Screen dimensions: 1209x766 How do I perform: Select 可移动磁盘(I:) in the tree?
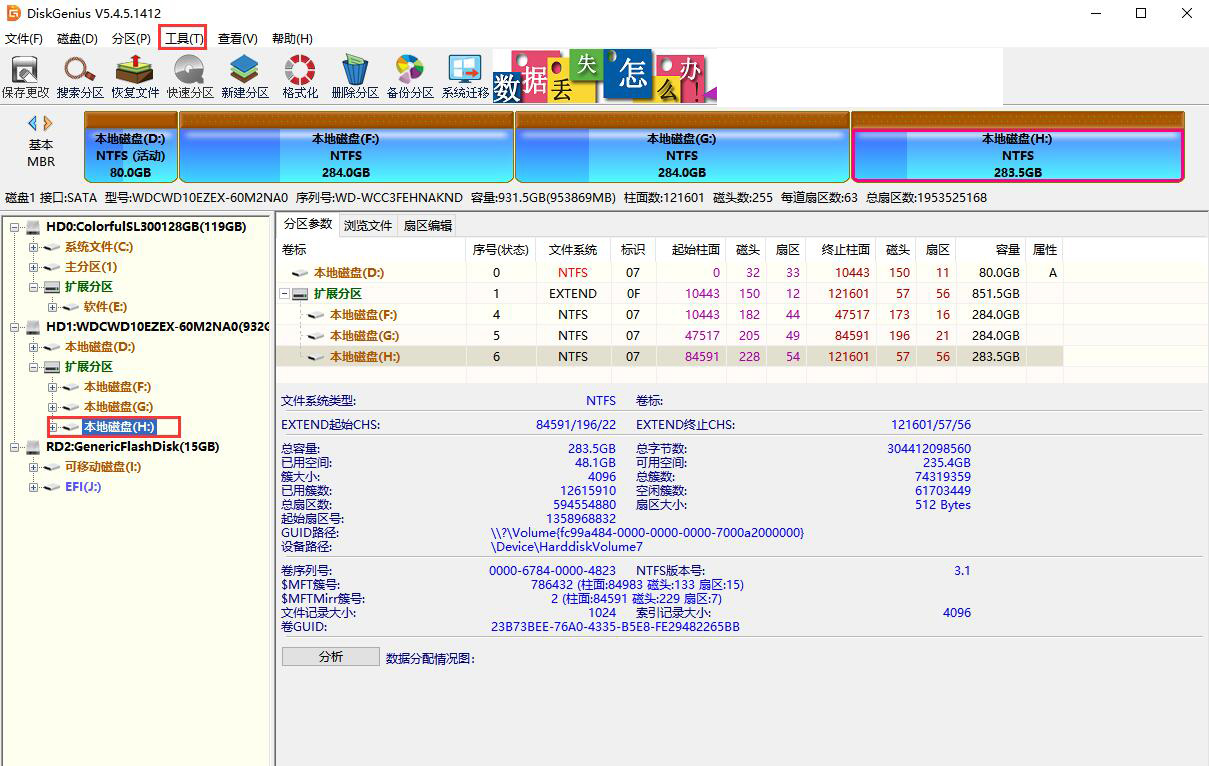point(98,467)
